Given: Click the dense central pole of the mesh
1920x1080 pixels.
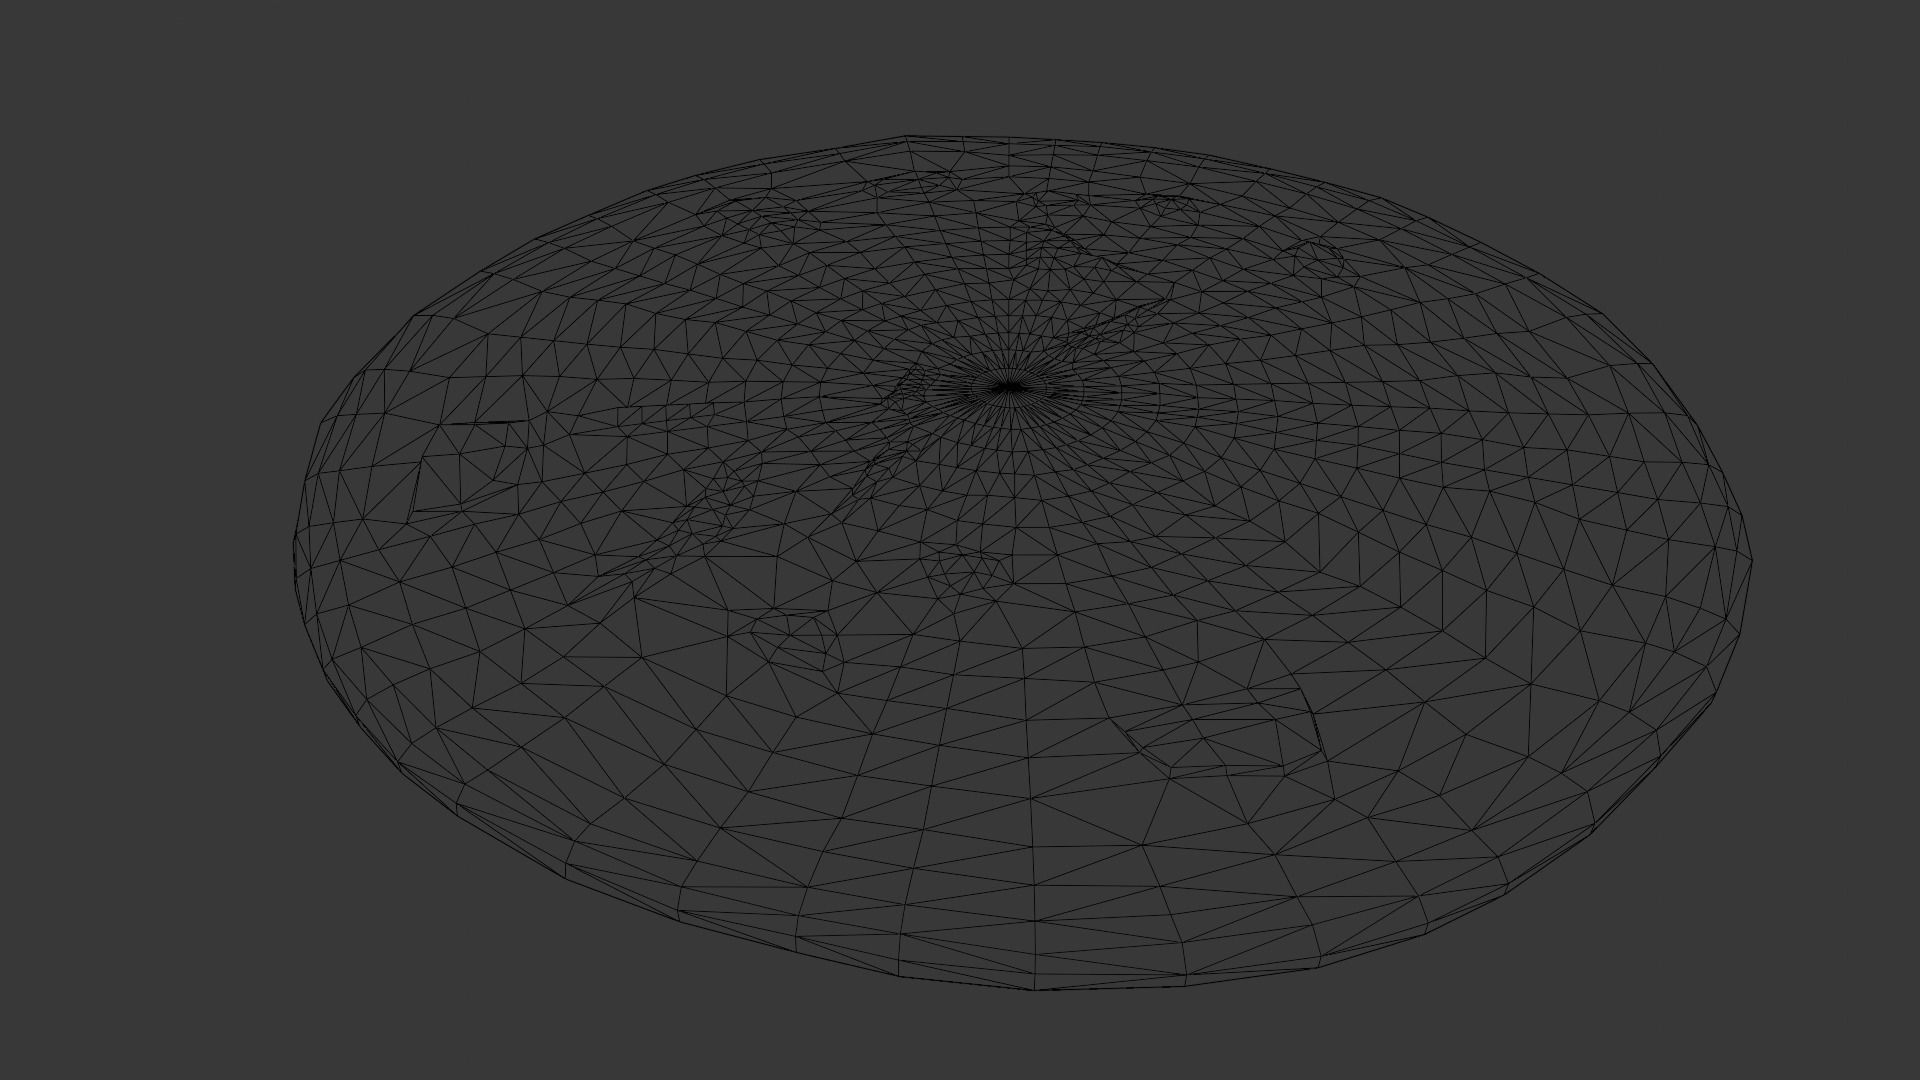Looking at the screenshot, I should click(1008, 388).
